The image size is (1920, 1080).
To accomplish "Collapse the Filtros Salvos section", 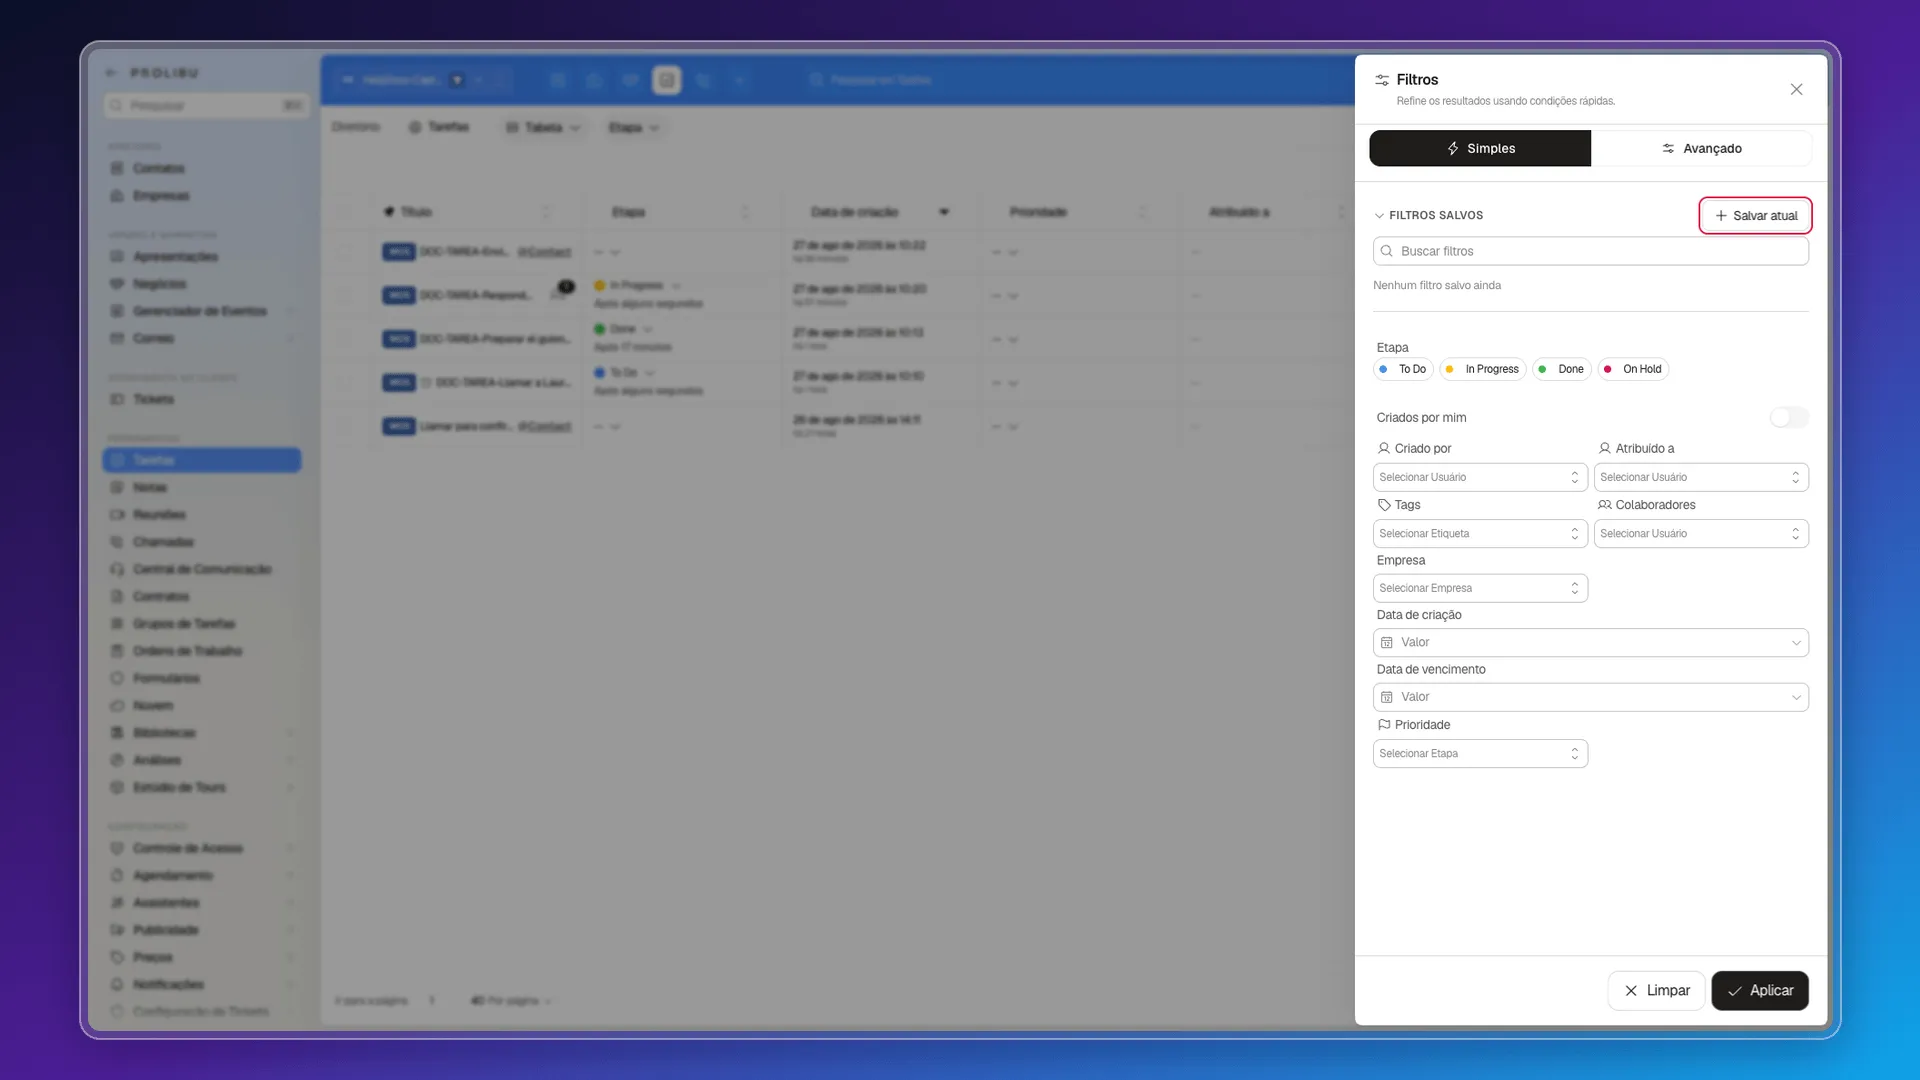I will 1428,215.
